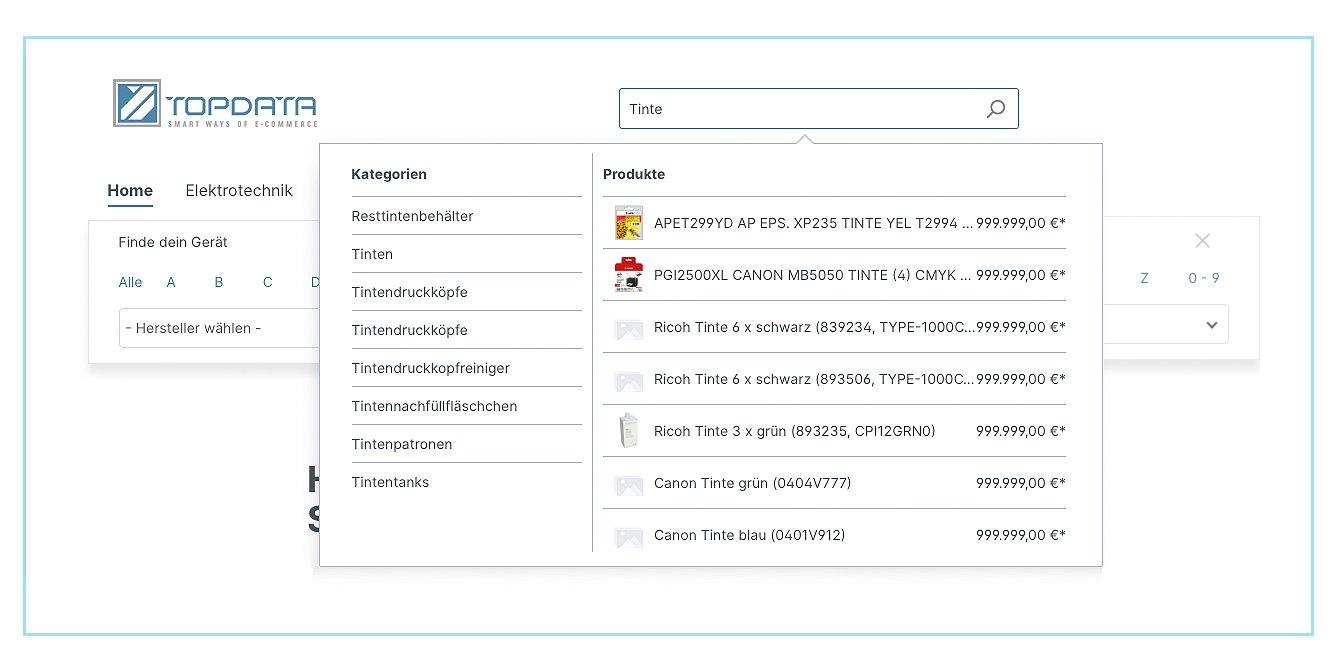Click thumbnail of PGI2500XL Canon product
1332x656 pixels.
(x=628, y=275)
